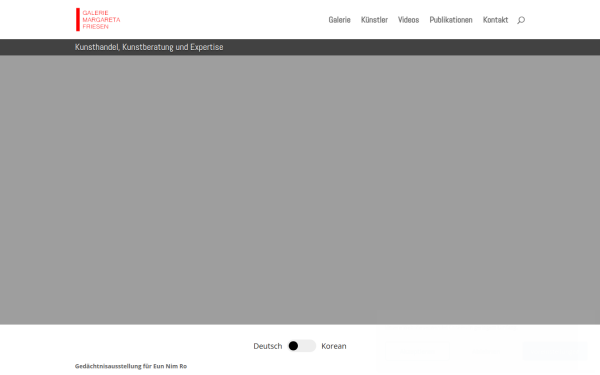600x375 pixels.
Task: Toggle the Deutsch/Korean language switch
Action: coord(302,346)
